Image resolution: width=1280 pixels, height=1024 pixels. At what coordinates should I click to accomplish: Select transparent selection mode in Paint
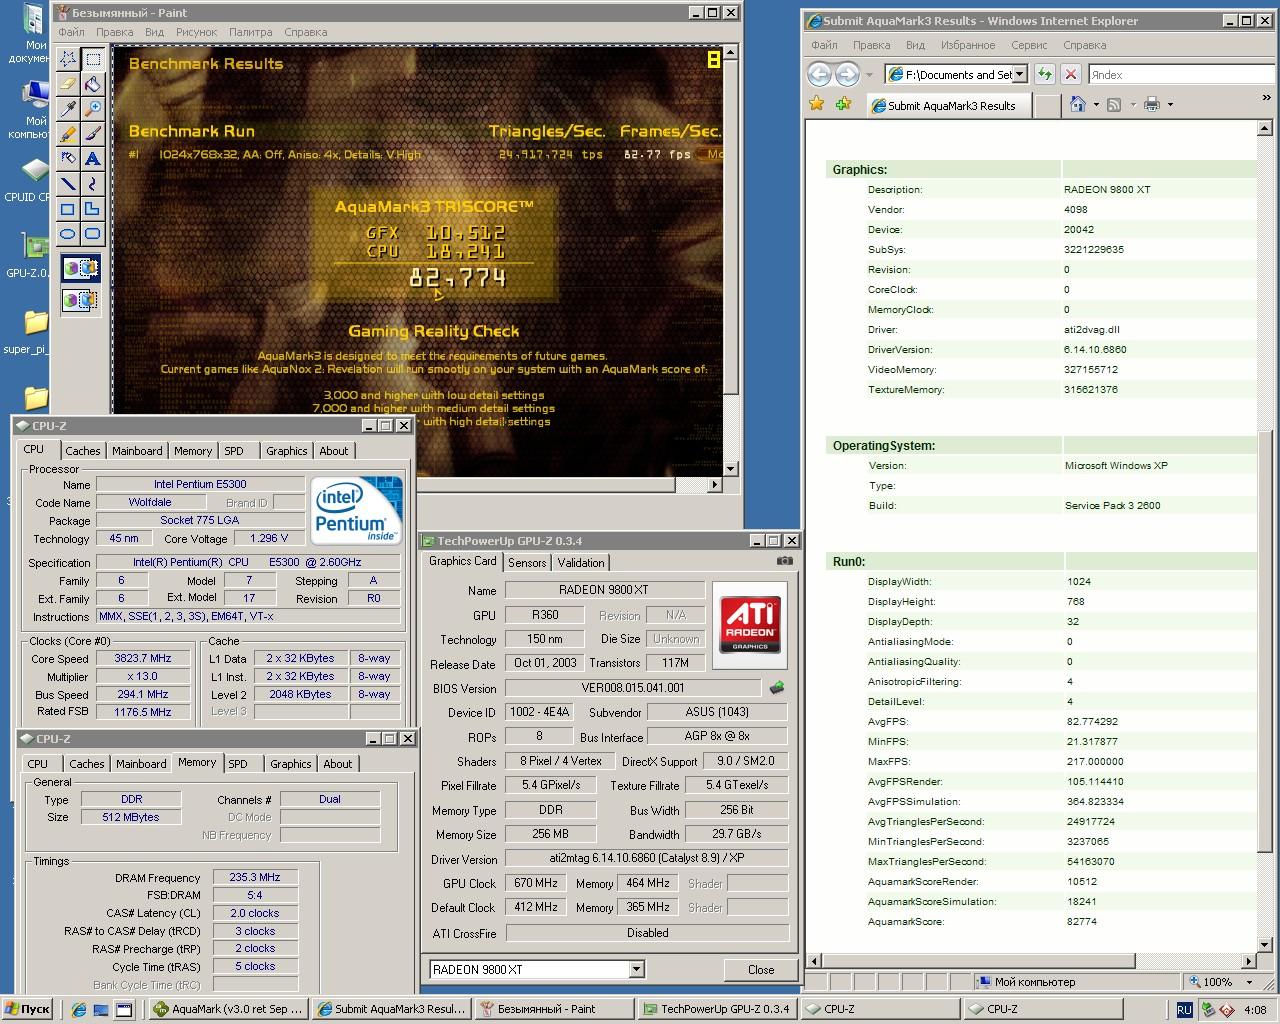[x=80, y=299]
